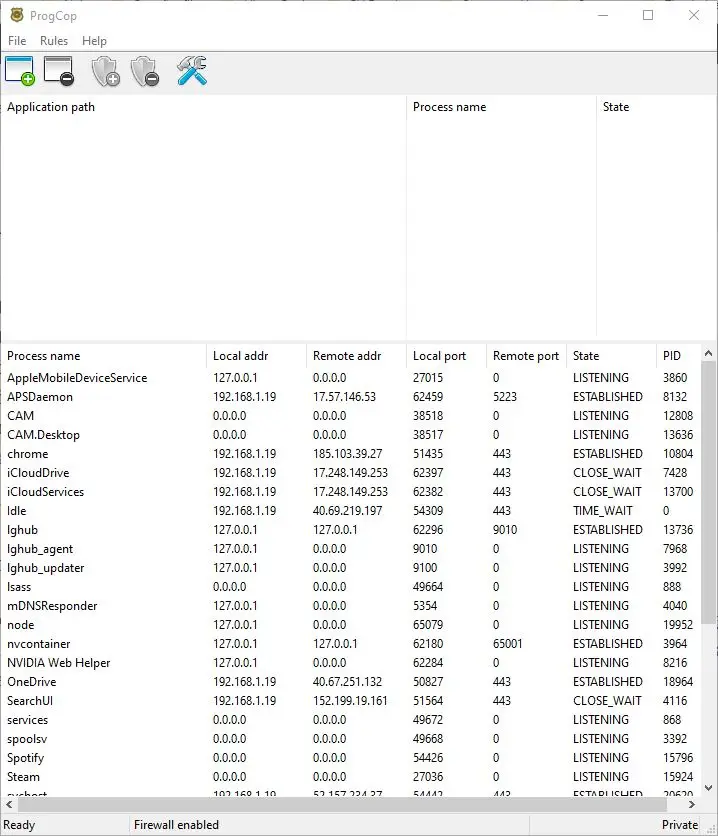718x836 pixels.
Task: Select the SearchUI process row
Action: (x=350, y=701)
